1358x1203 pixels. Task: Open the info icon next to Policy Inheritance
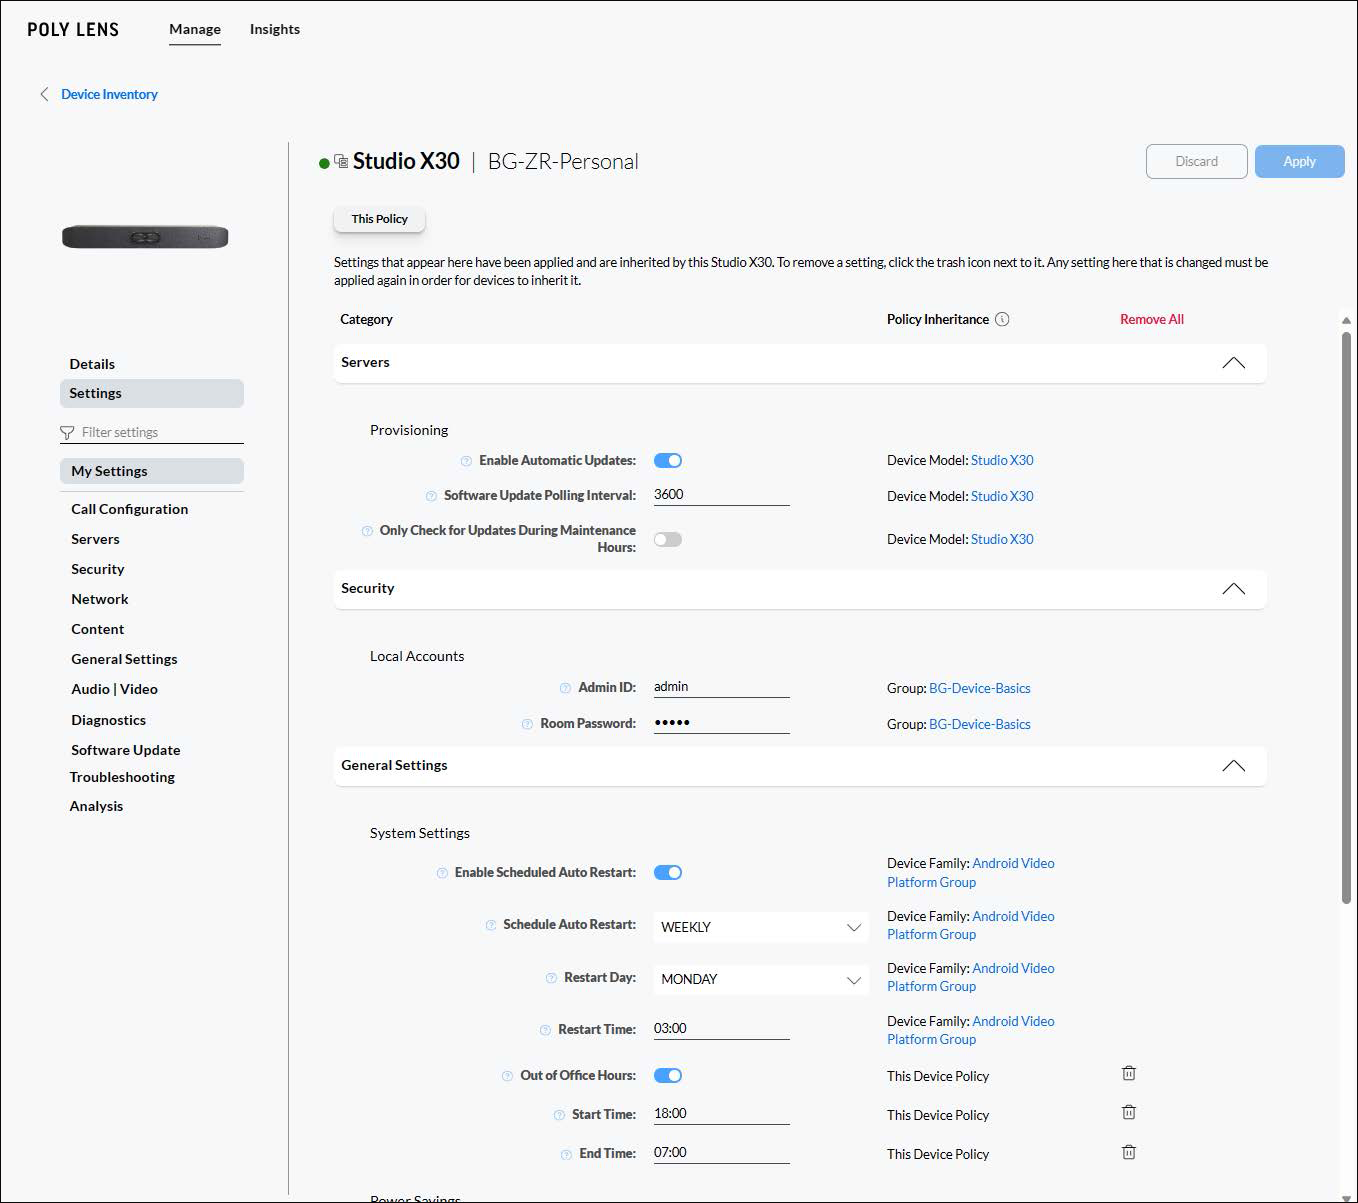pyautogui.click(x=1004, y=319)
